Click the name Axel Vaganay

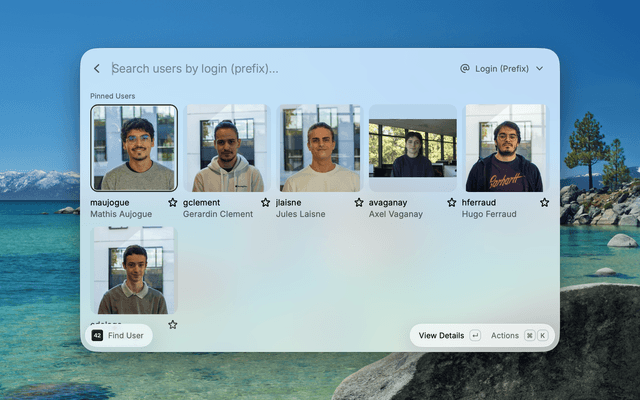[x=396, y=214]
